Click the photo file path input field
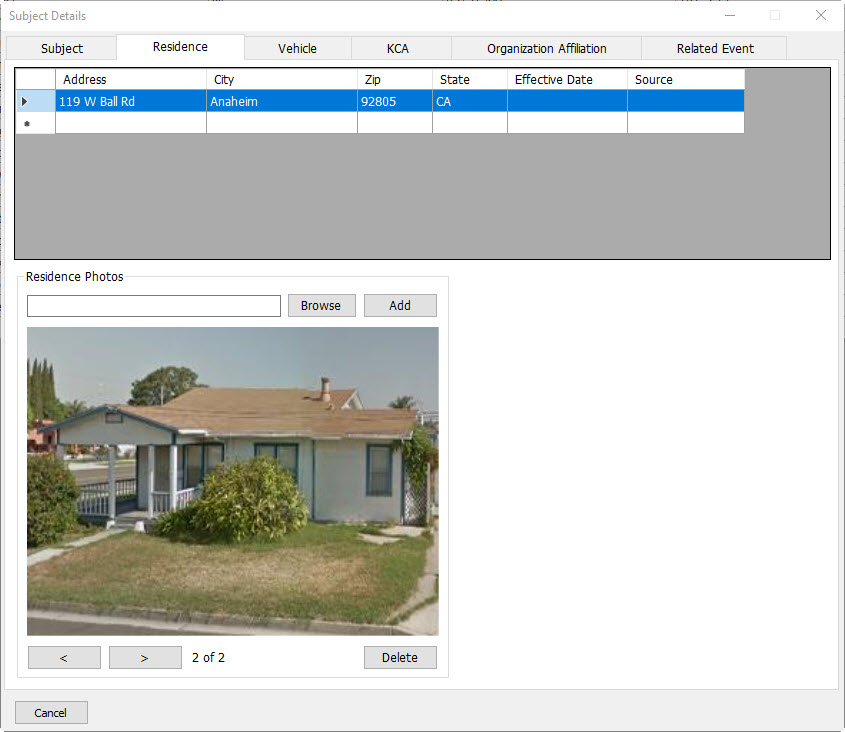Screen dimensions: 845x732 (154, 306)
